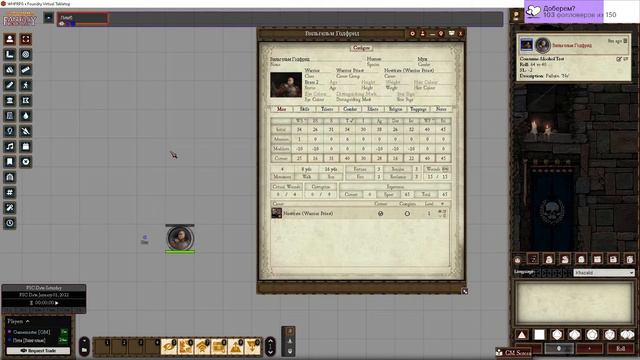Collapse the Players list header

tap(18, 321)
